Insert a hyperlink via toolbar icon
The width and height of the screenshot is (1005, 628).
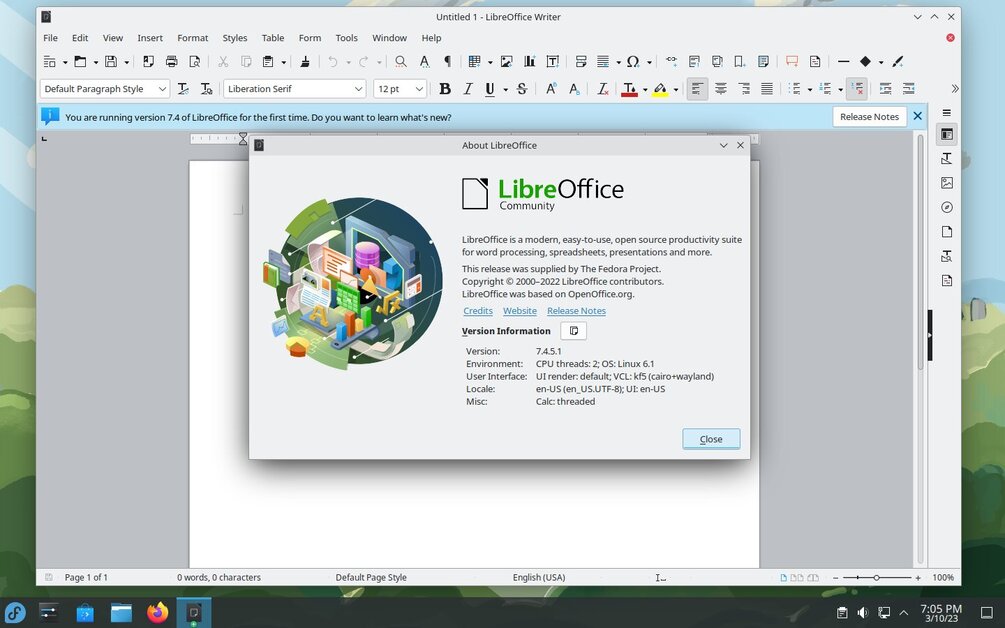pyautogui.click(x=671, y=62)
